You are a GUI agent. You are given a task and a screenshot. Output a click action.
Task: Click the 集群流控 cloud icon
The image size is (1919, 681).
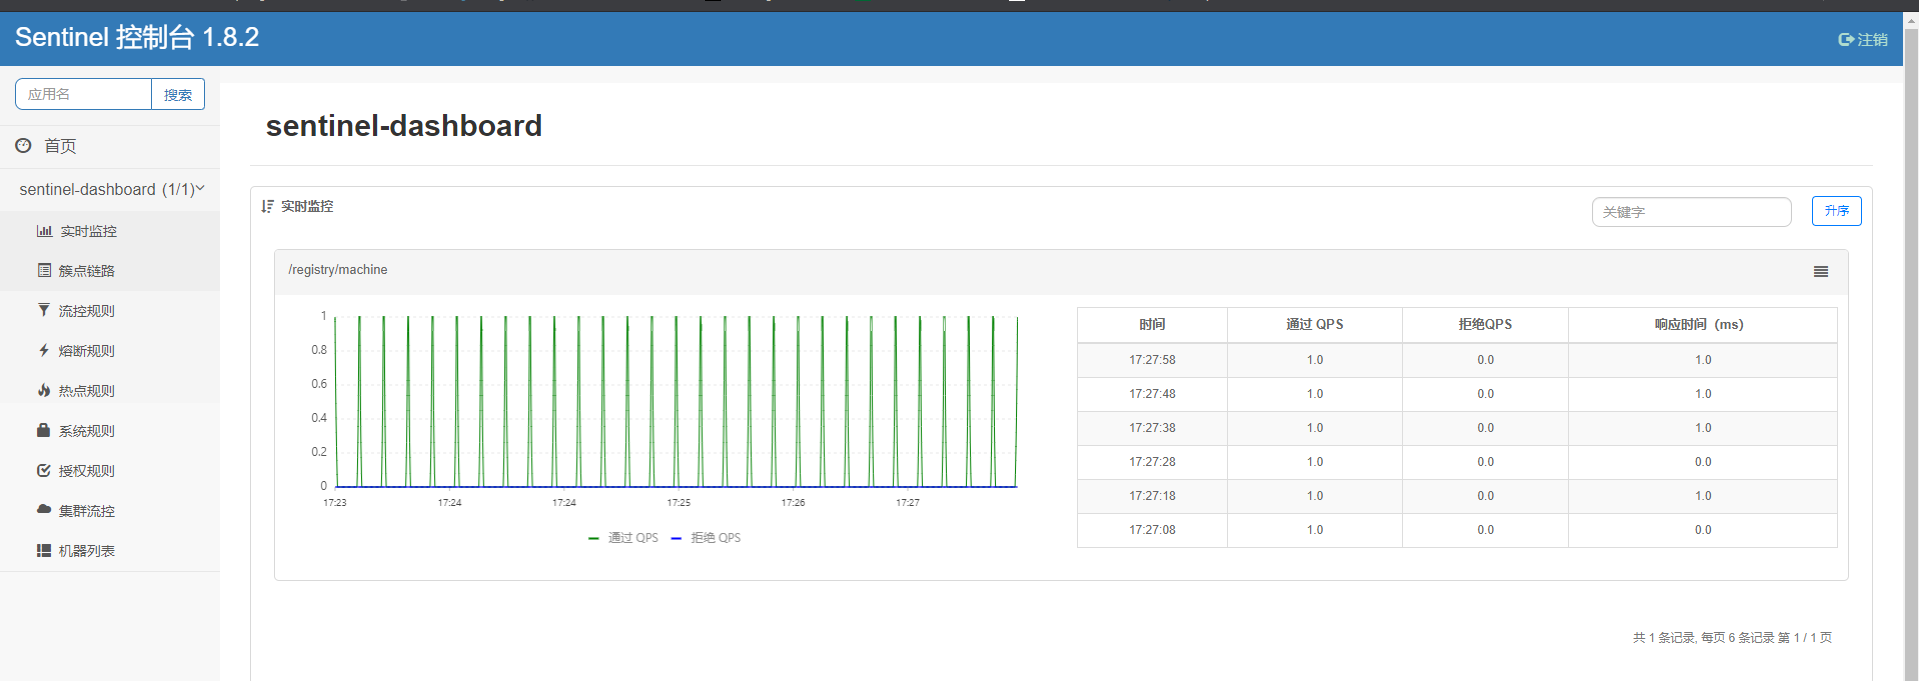pos(44,510)
